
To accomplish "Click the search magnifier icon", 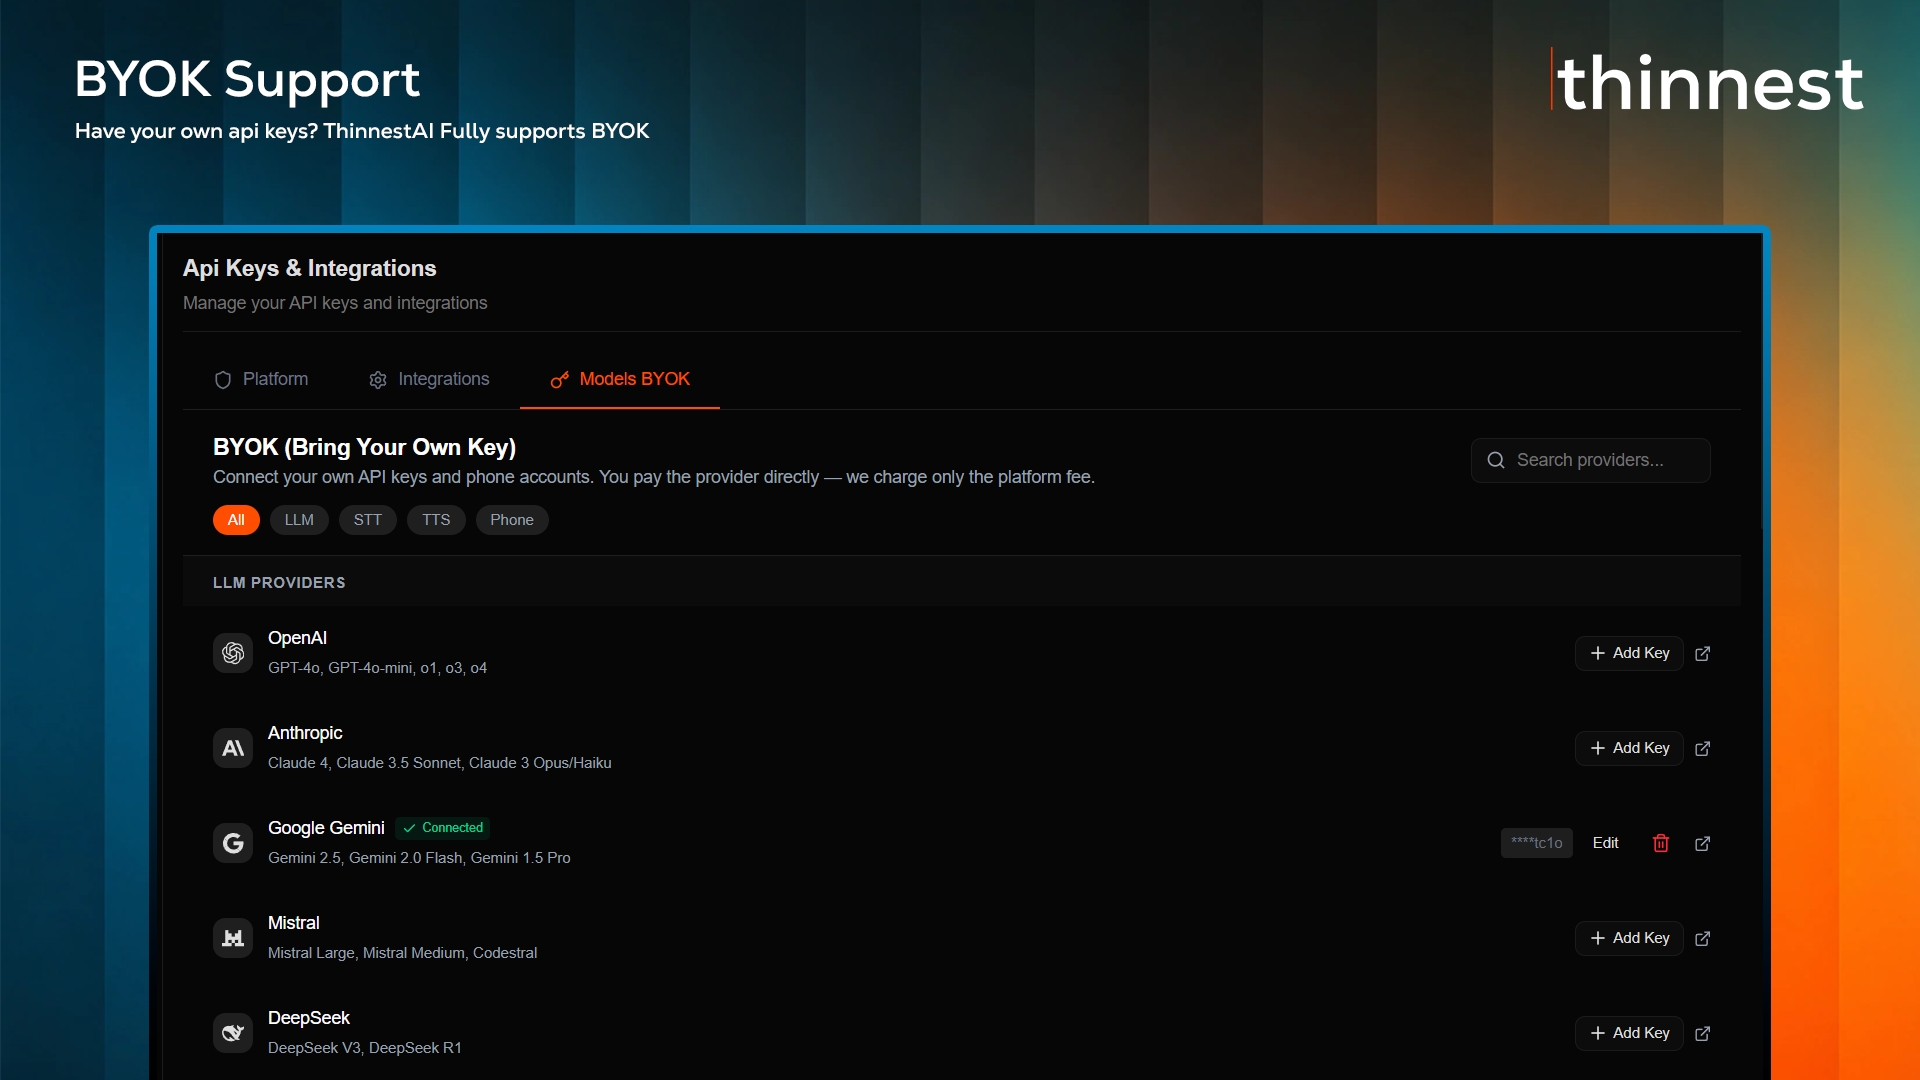I will 1496,460.
